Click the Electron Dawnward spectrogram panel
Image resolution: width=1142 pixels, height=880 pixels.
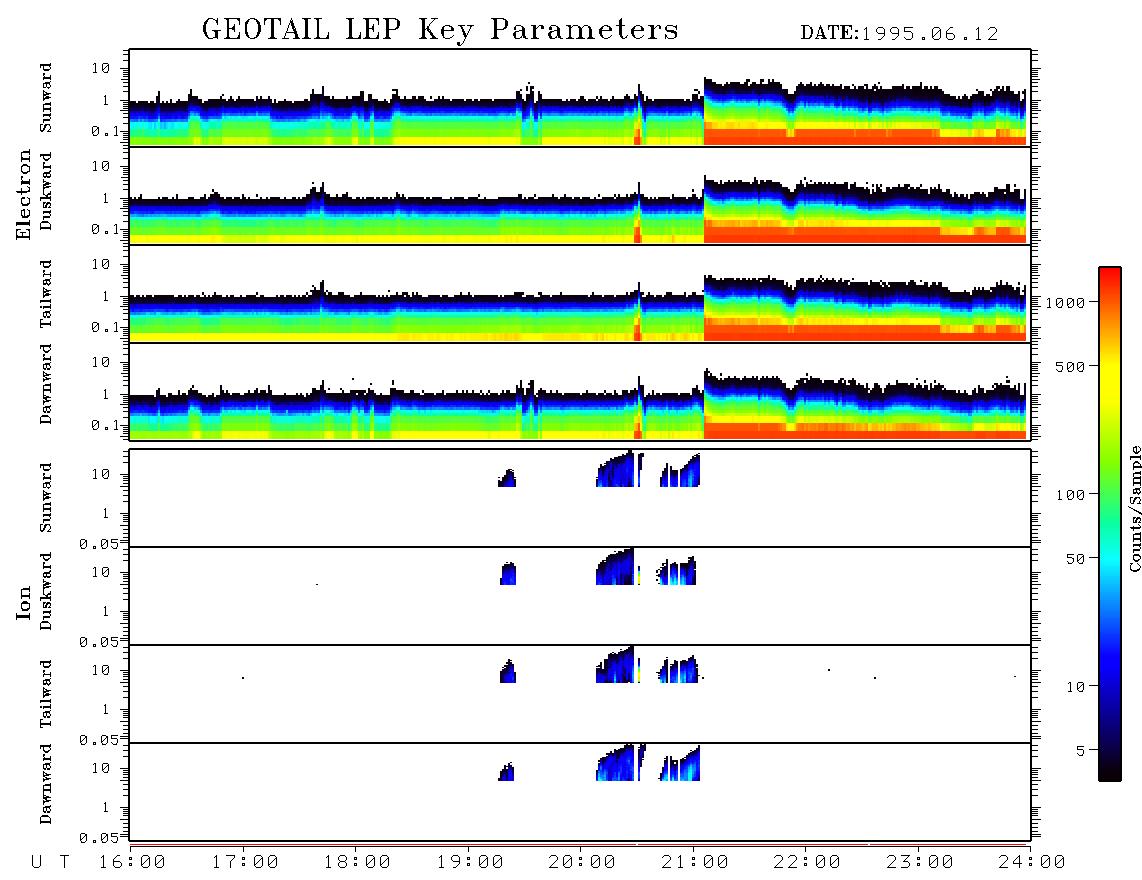click(580, 391)
